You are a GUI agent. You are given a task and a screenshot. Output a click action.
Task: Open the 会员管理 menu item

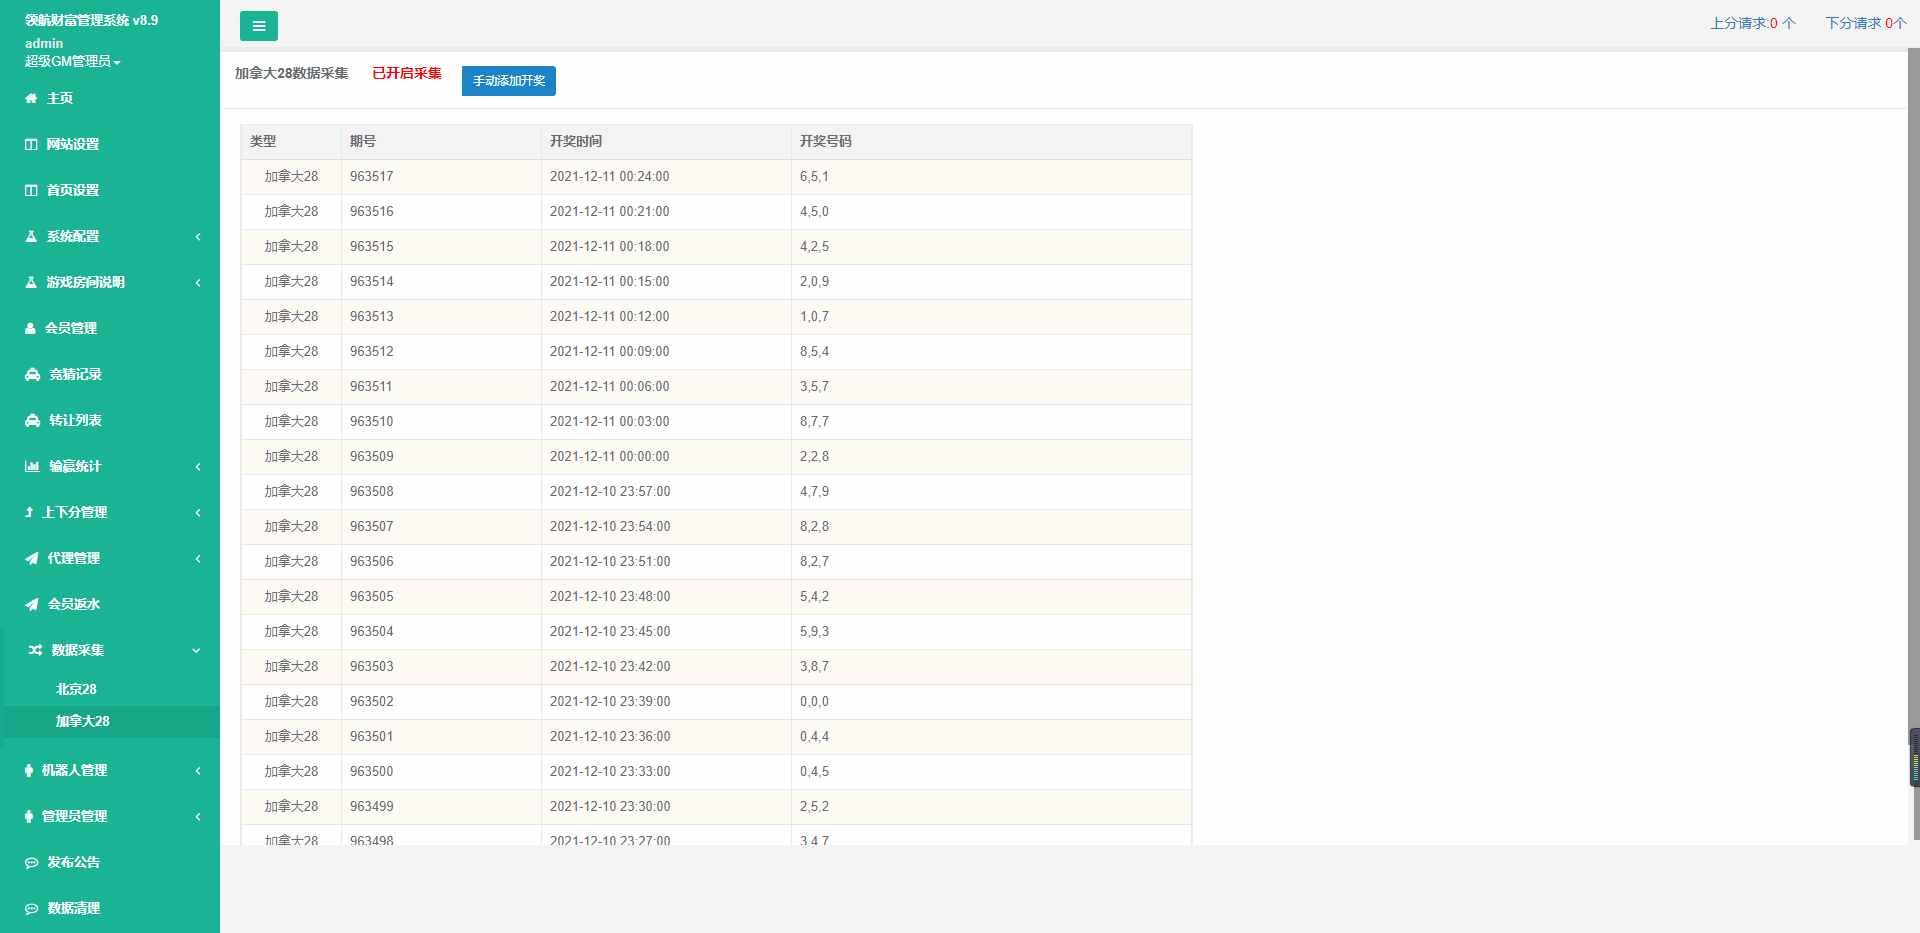click(110, 328)
